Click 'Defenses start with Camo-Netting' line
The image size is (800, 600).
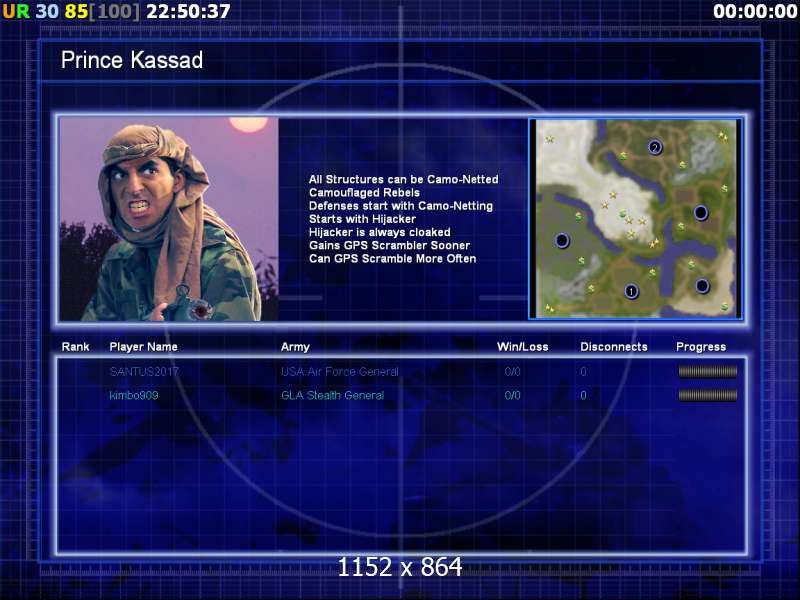coord(401,206)
